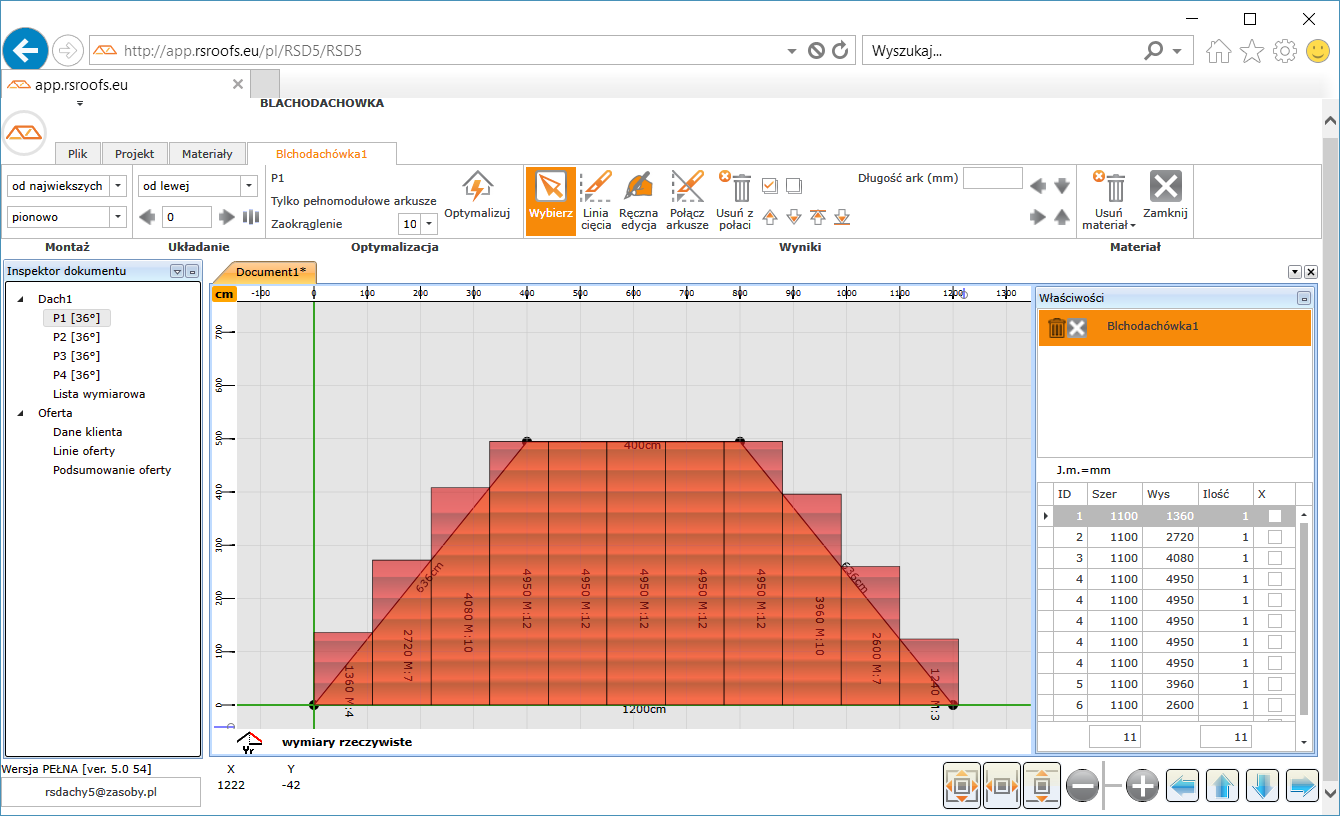Open the 'od największych' dropdown
Viewport: 1340px width, 816px height.
pos(118,186)
